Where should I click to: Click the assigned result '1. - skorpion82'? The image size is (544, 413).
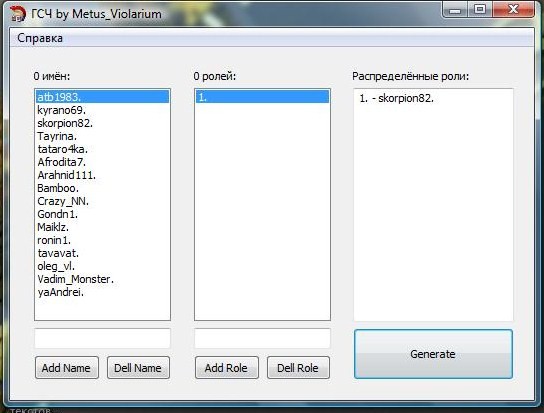397,98
